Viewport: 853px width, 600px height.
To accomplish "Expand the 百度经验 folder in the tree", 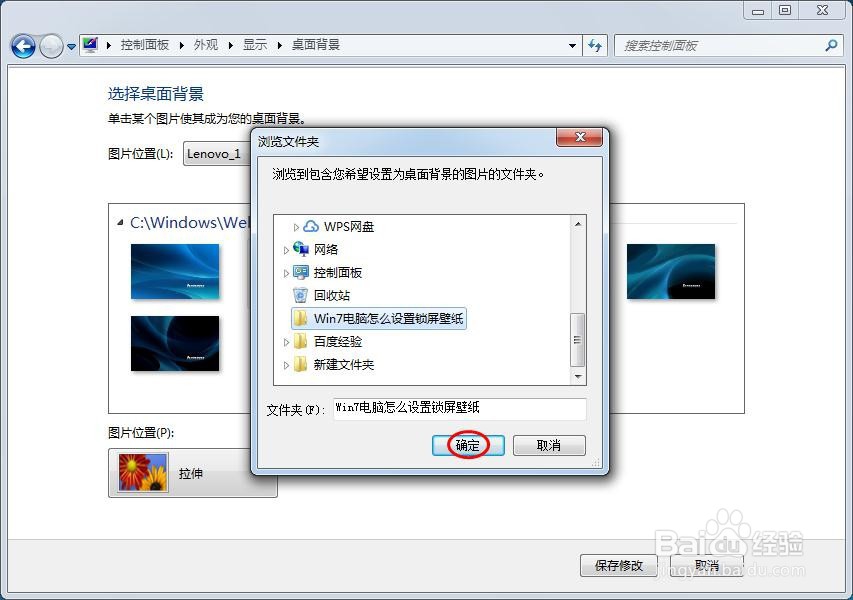I will (x=285, y=340).
